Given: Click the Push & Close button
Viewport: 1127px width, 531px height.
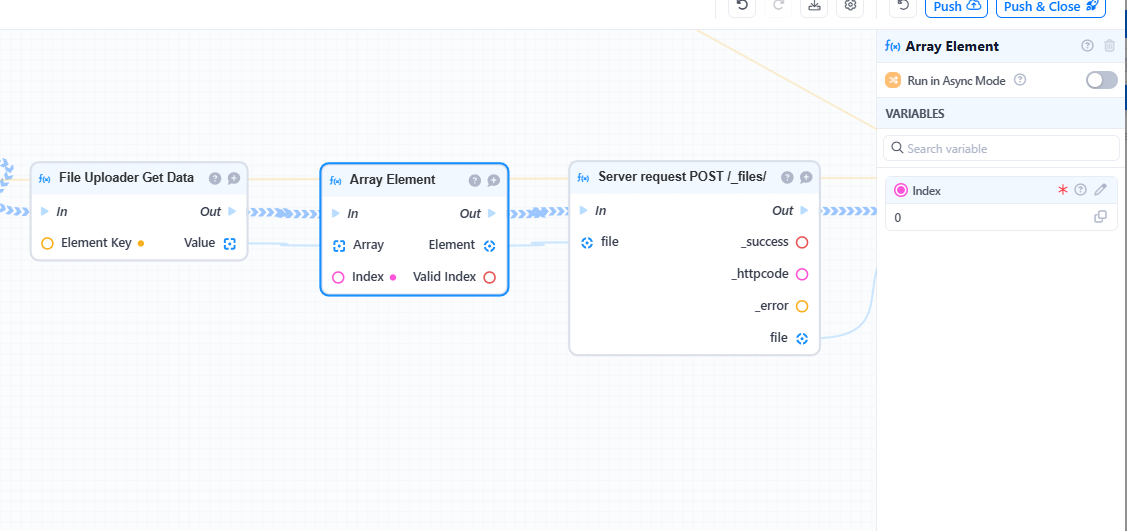Looking at the screenshot, I should coord(1050,7).
